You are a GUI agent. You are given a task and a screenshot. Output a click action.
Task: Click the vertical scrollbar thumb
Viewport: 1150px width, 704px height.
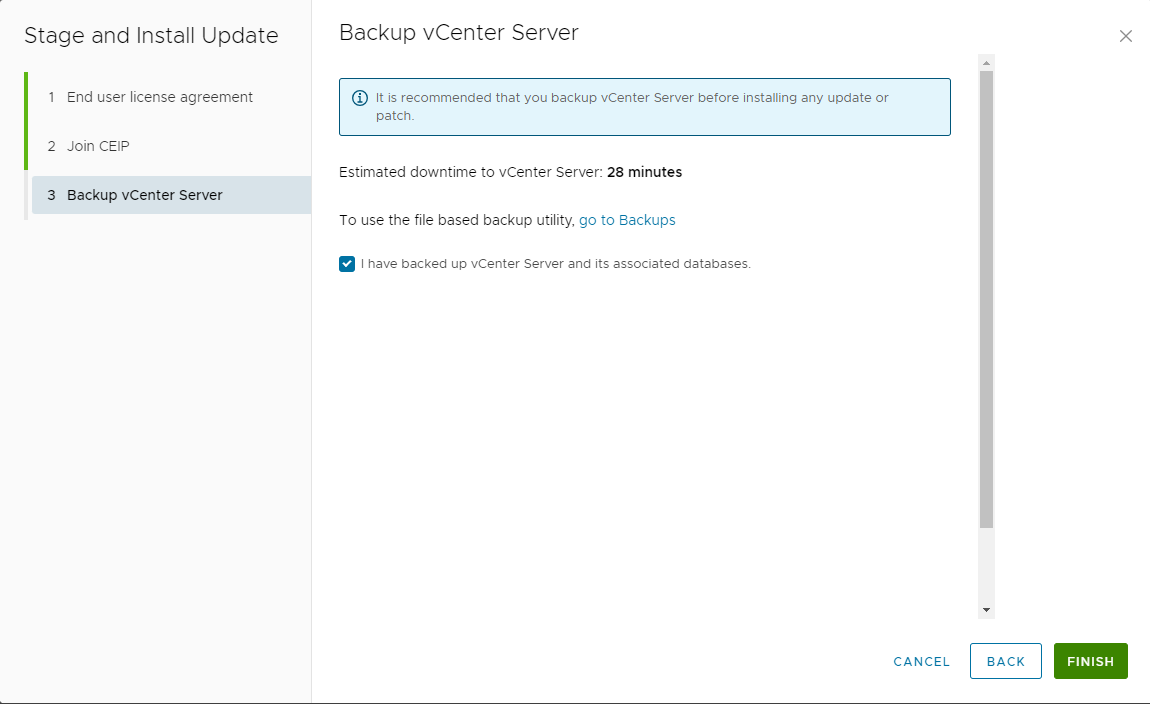click(986, 300)
